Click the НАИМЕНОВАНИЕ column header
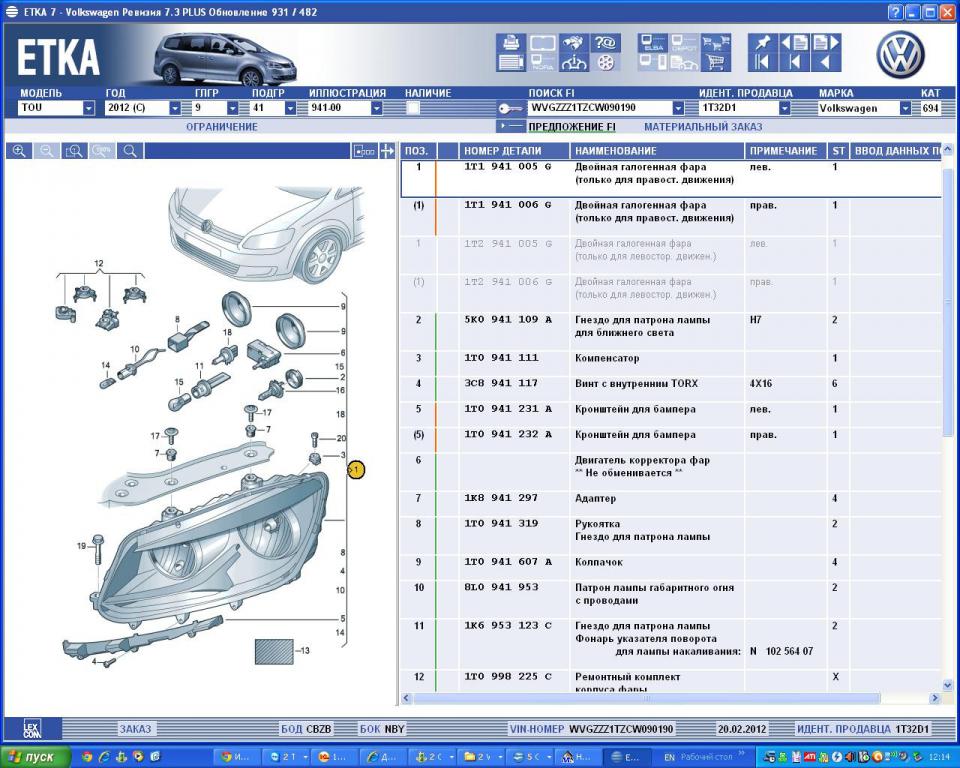The image size is (960, 768). pos(658,151)
